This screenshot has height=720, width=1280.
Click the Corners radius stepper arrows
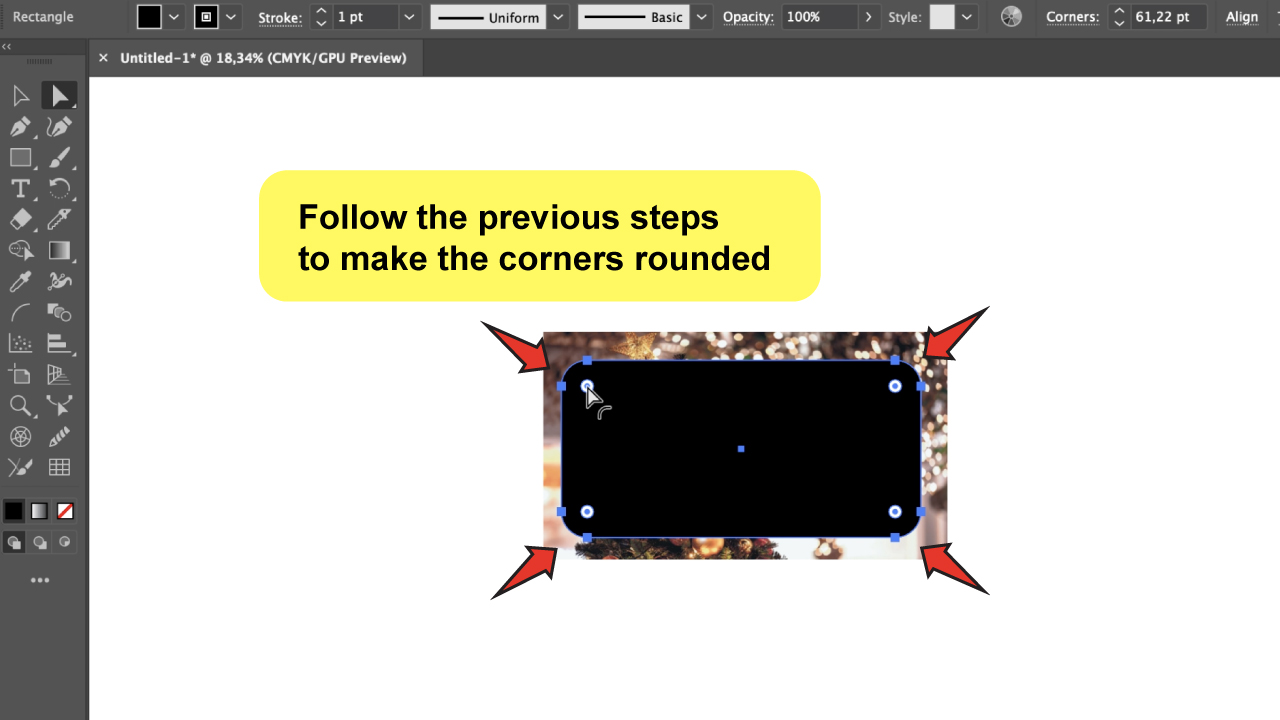point(1119,17)
